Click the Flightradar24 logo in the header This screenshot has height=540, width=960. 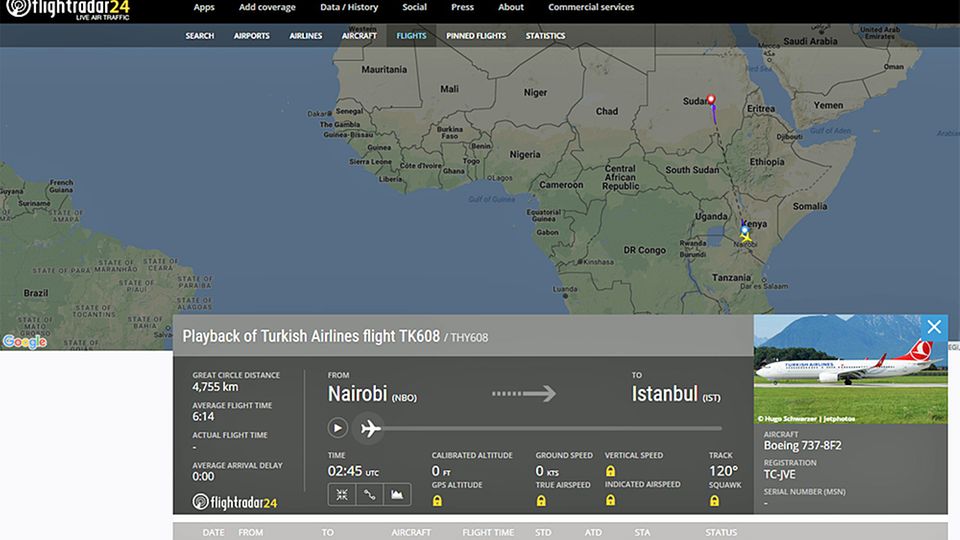[66, 11]
